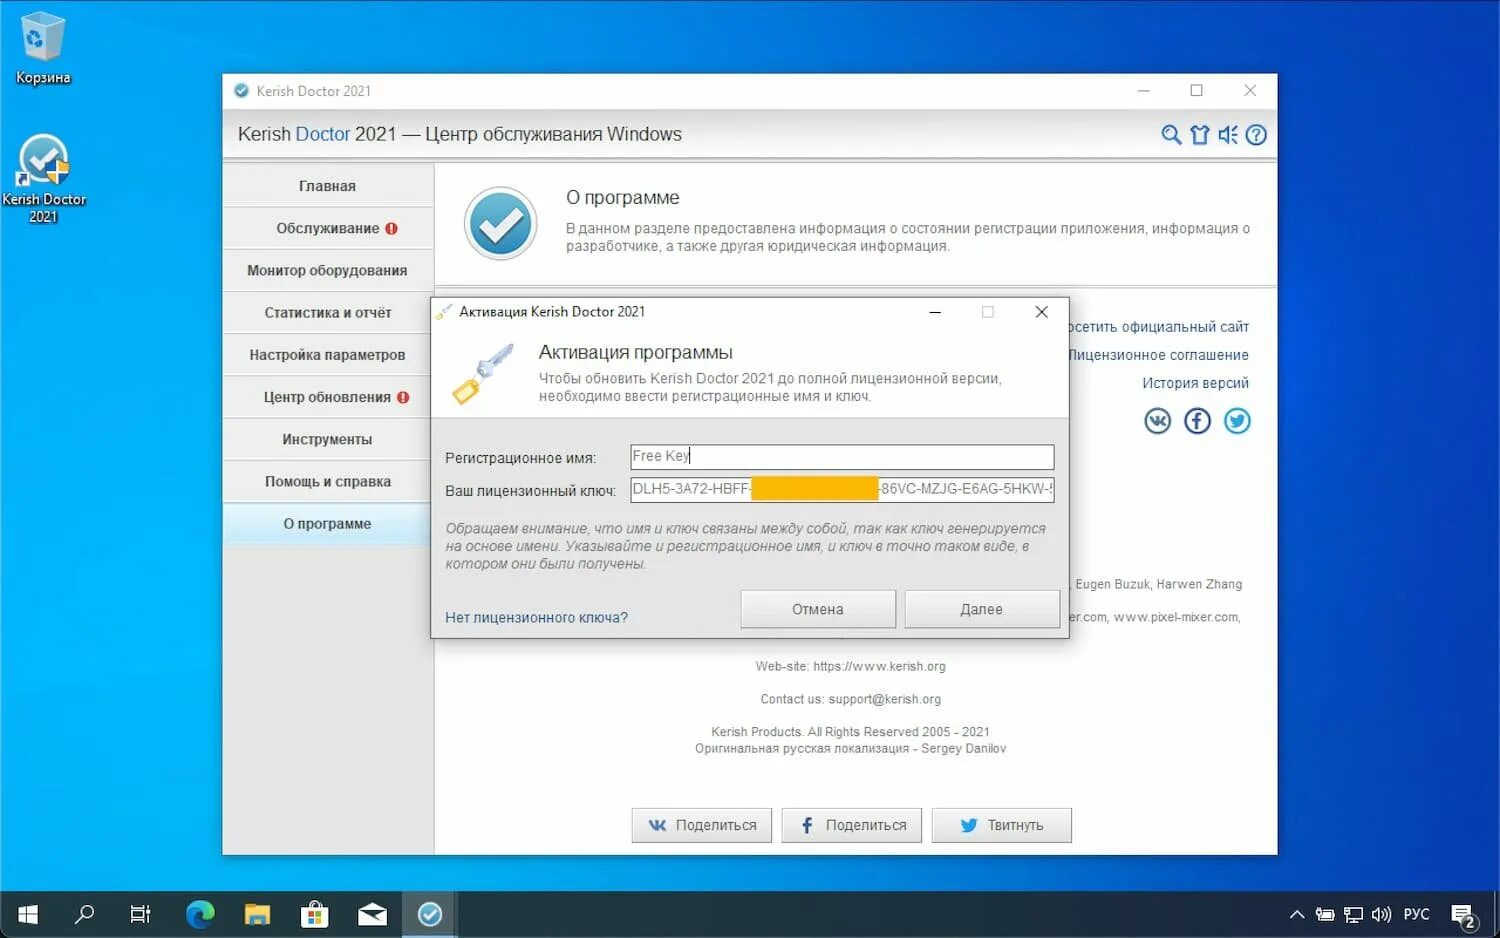Focus the Ваш лицензионный ключ field
This screenshot has width=1500, height=938.
(842, 490)
